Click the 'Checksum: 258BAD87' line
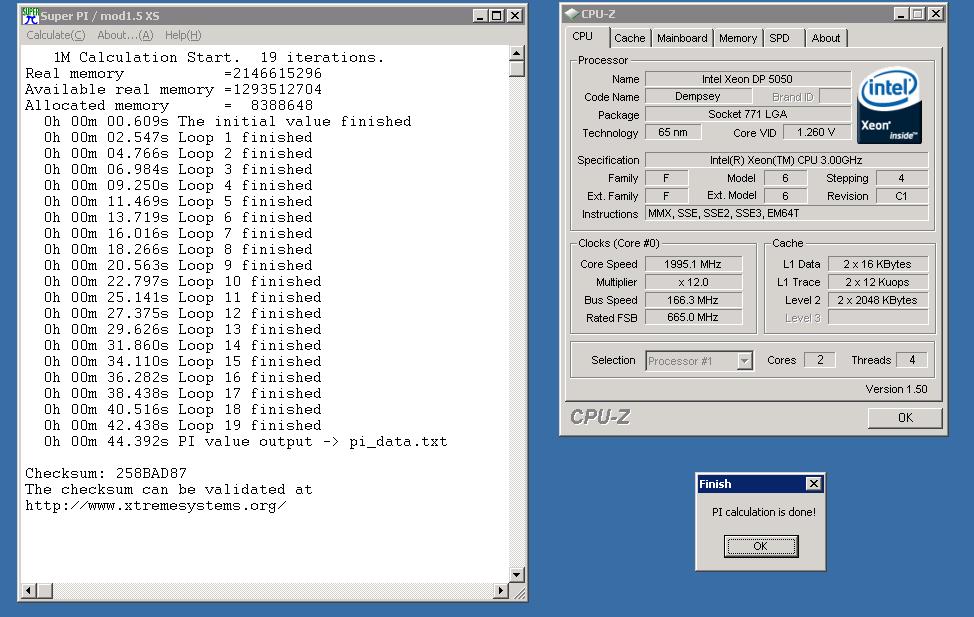Screen dimensions: 974x617 pos(106,473)
